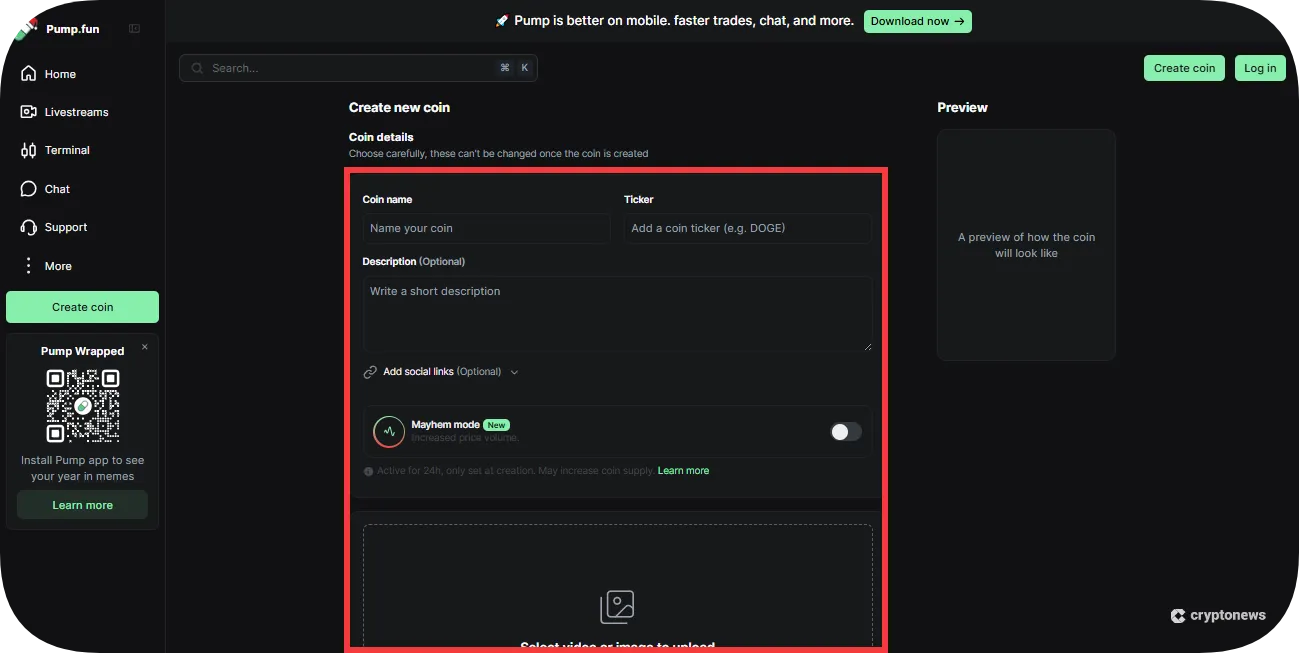1299x653 pixels.
Task: Click the Pump Wrapped QR code
Action: coord(82,406)
